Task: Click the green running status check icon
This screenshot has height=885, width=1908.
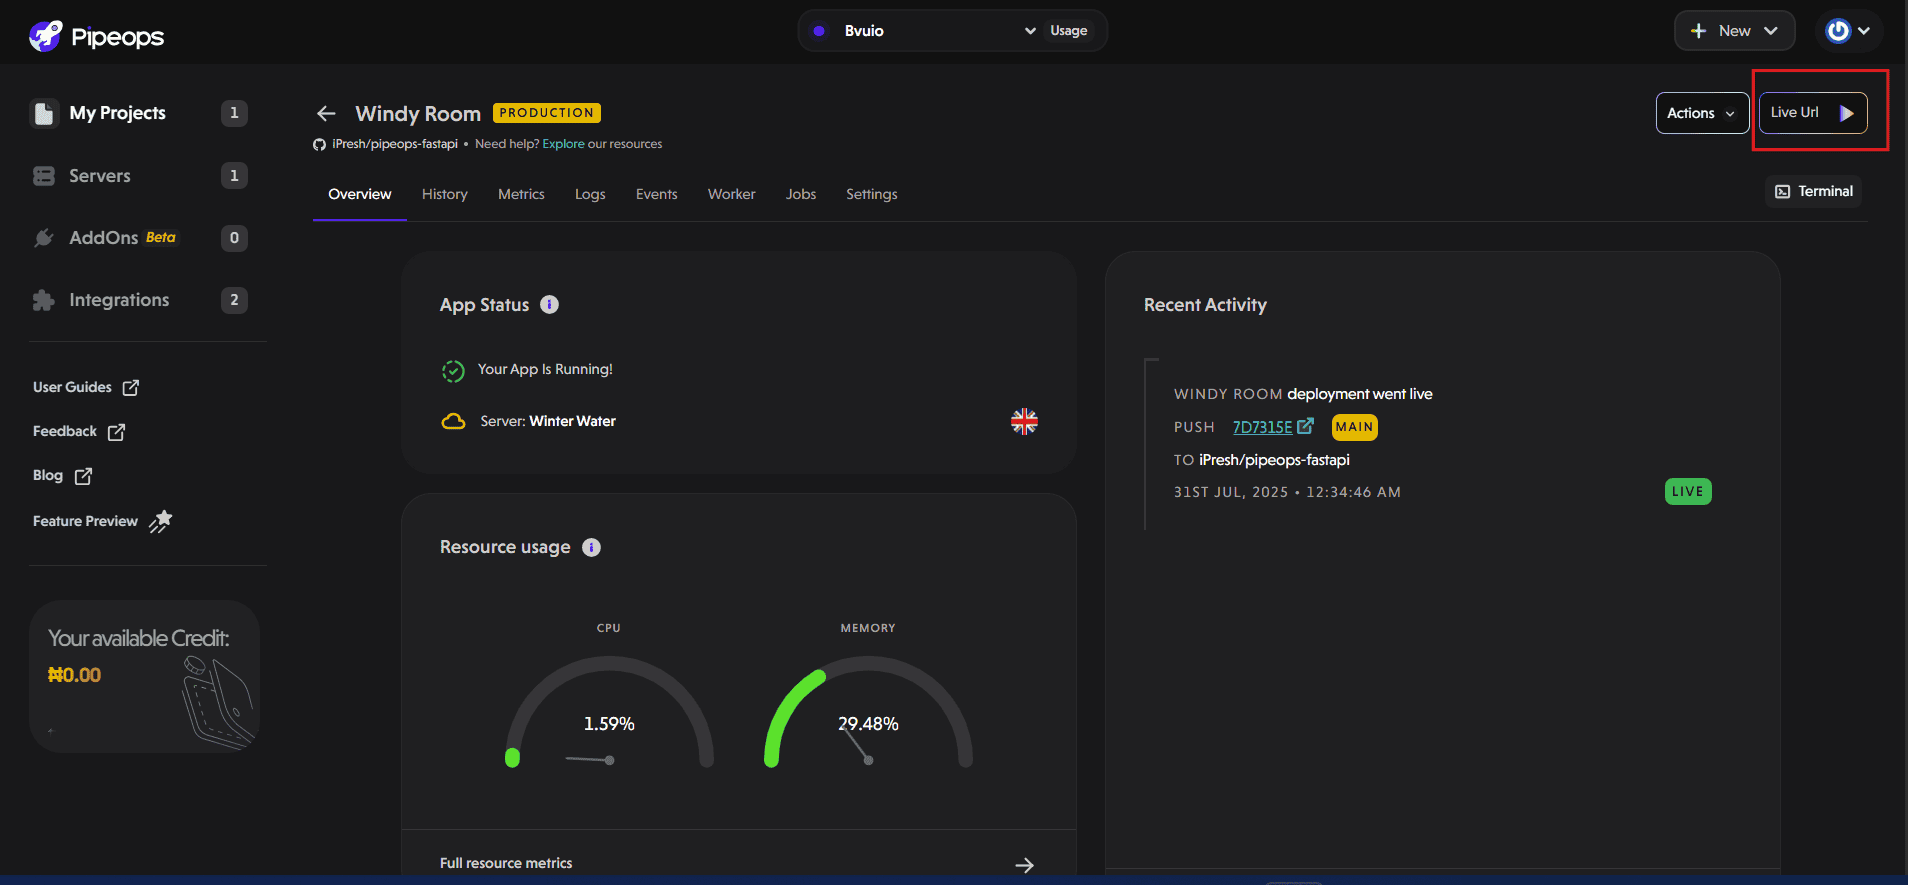Action: 453,371
